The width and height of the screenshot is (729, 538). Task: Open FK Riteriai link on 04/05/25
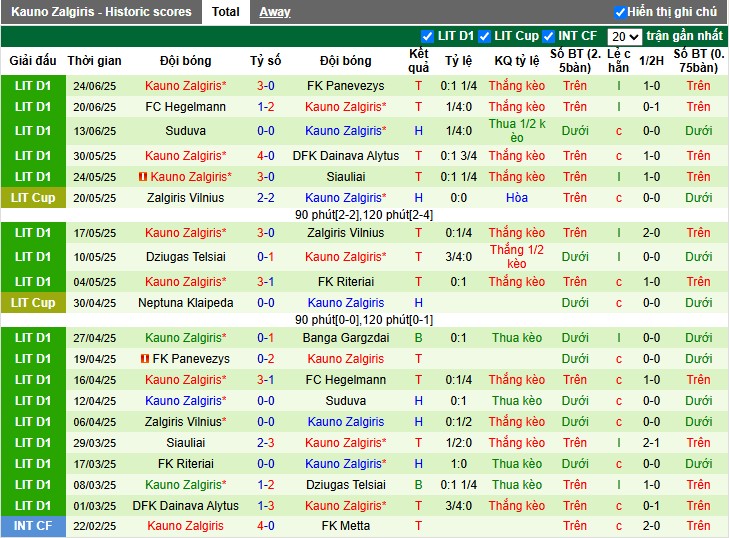(x=345, y=281)
